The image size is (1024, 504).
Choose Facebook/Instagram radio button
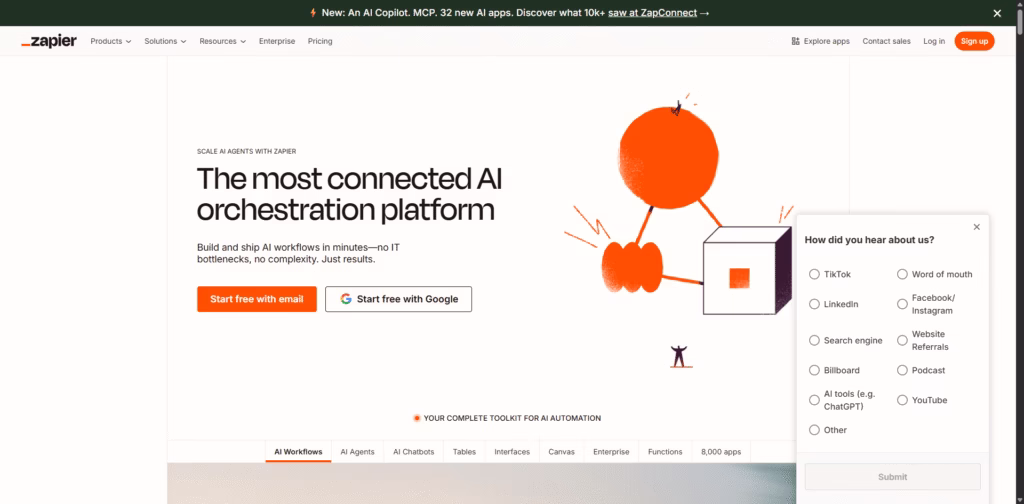(x=902, y=304)
